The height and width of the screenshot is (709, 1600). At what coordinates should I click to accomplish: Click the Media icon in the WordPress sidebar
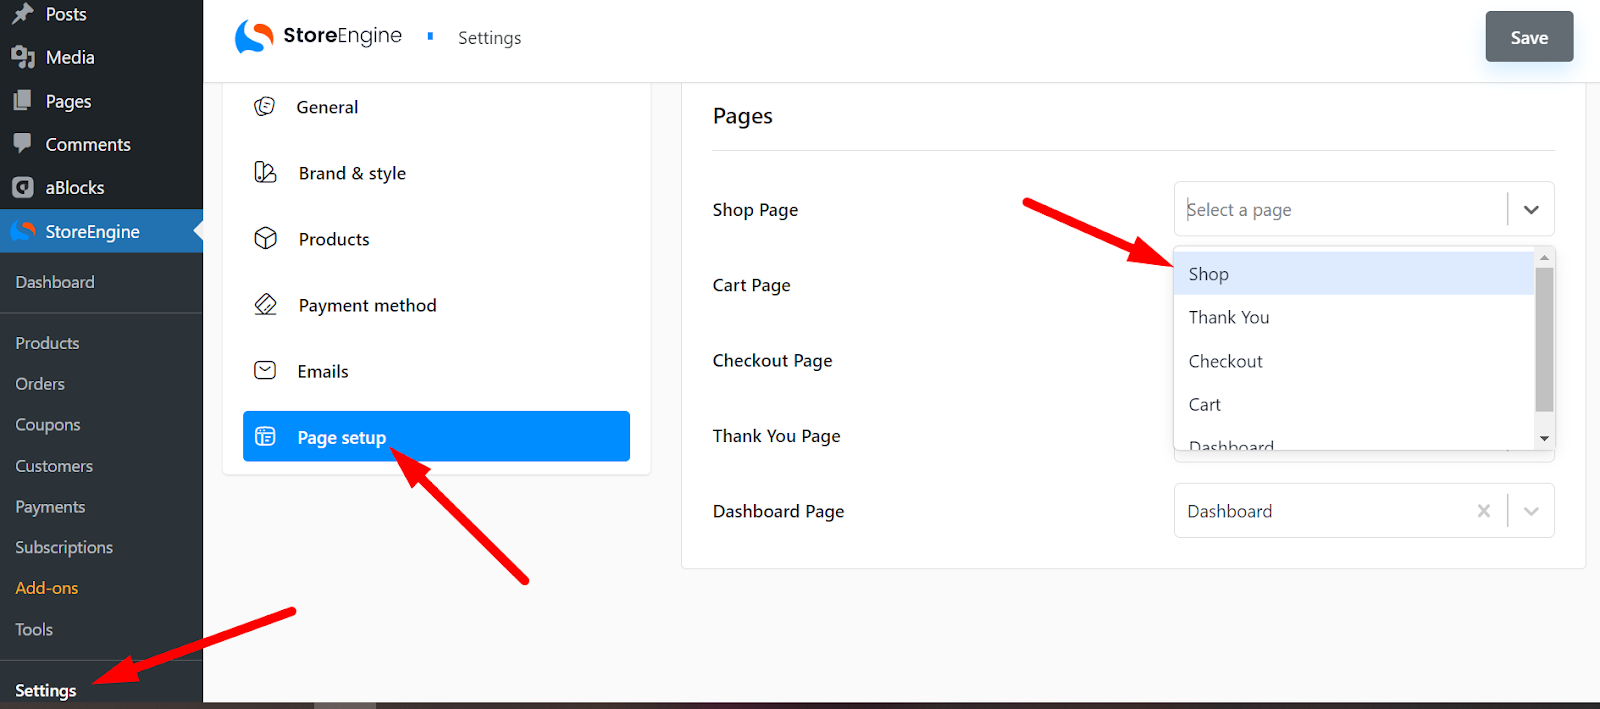click(22, 57)
